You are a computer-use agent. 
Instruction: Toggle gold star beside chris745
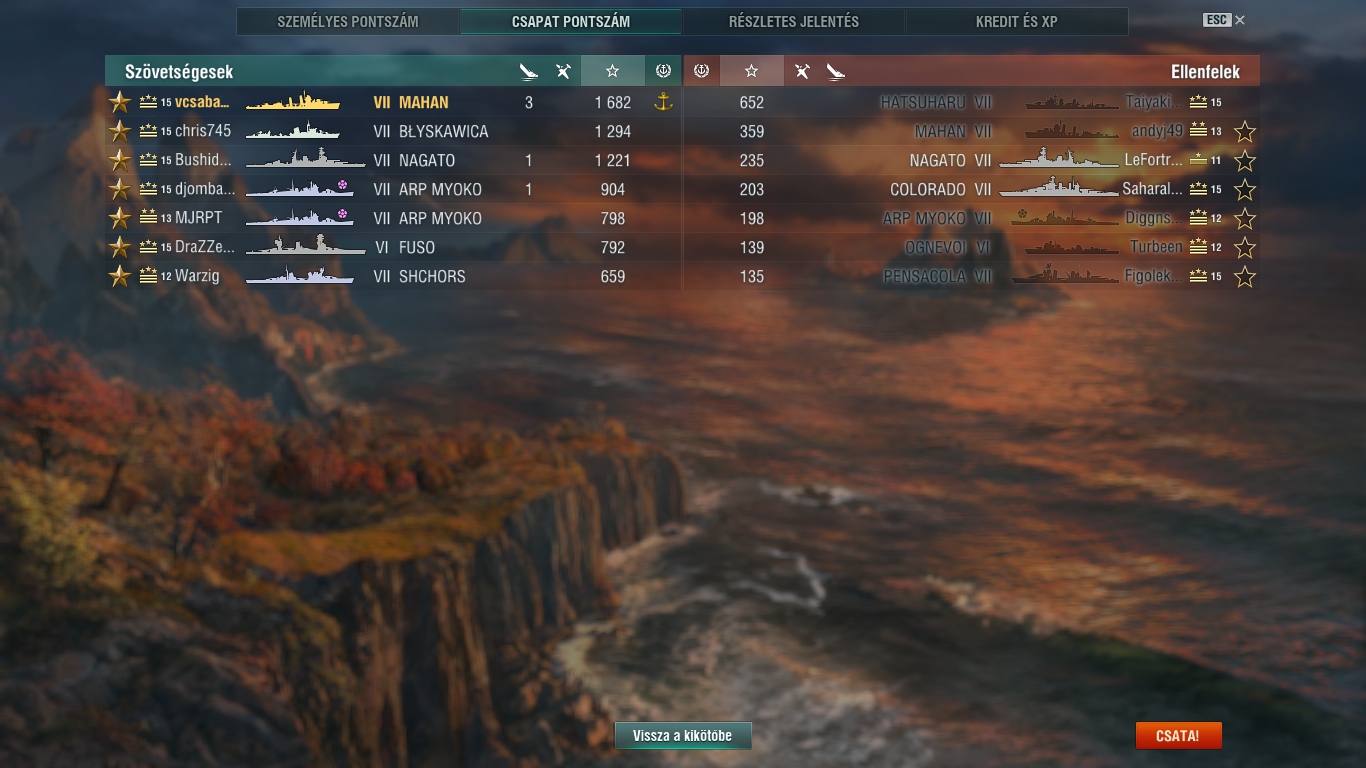point(120,131)
